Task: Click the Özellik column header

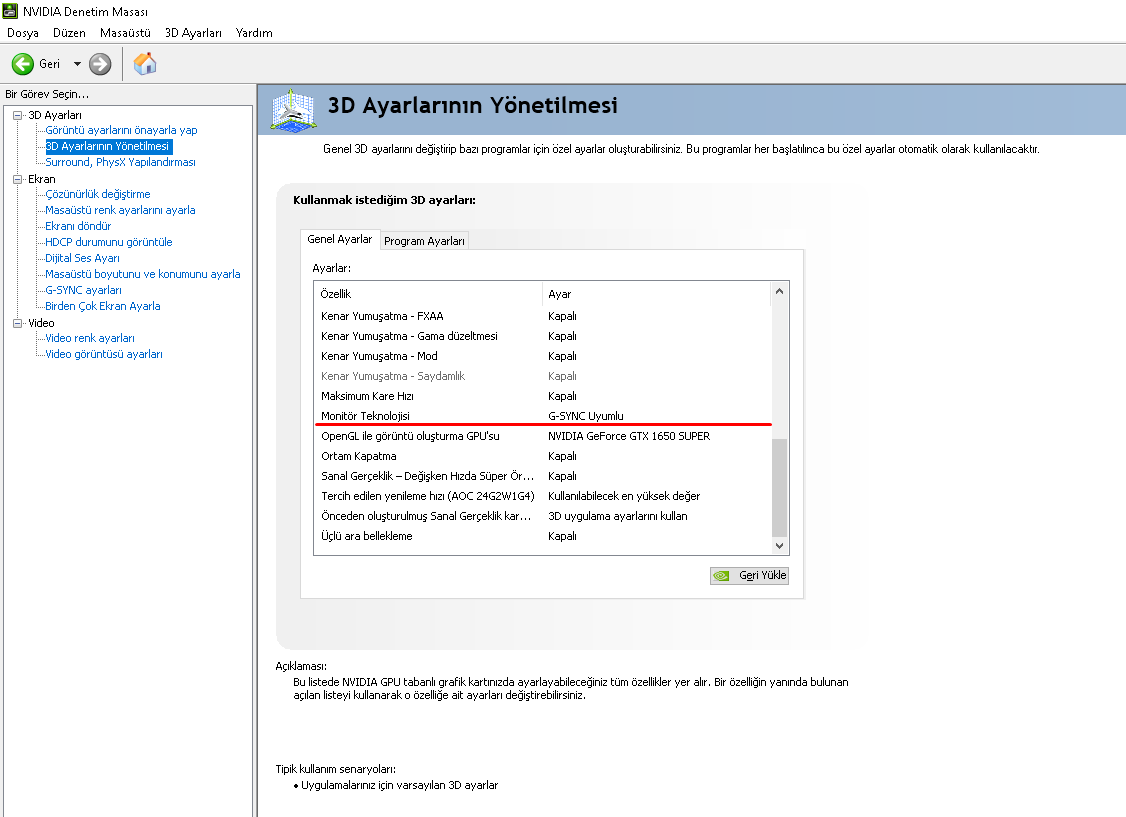Action: click(x=428, y=294)
